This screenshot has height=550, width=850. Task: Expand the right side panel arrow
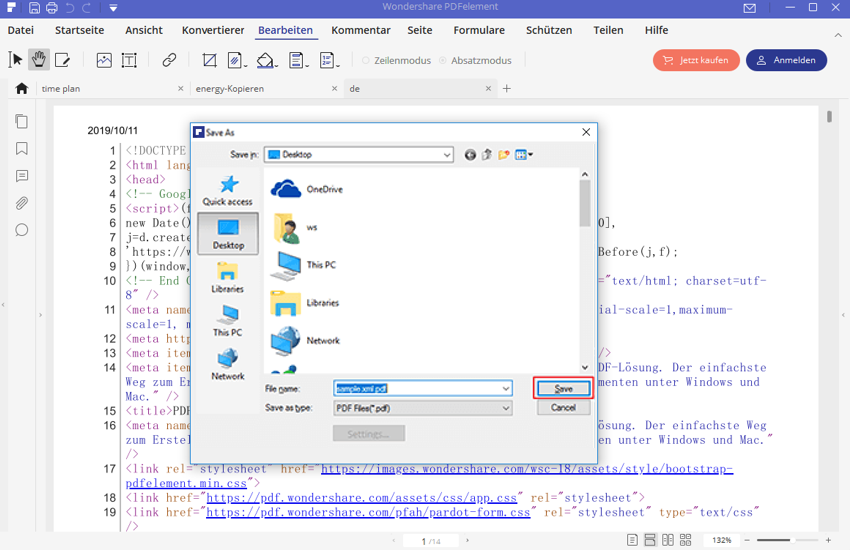click(x=843, y=315)
